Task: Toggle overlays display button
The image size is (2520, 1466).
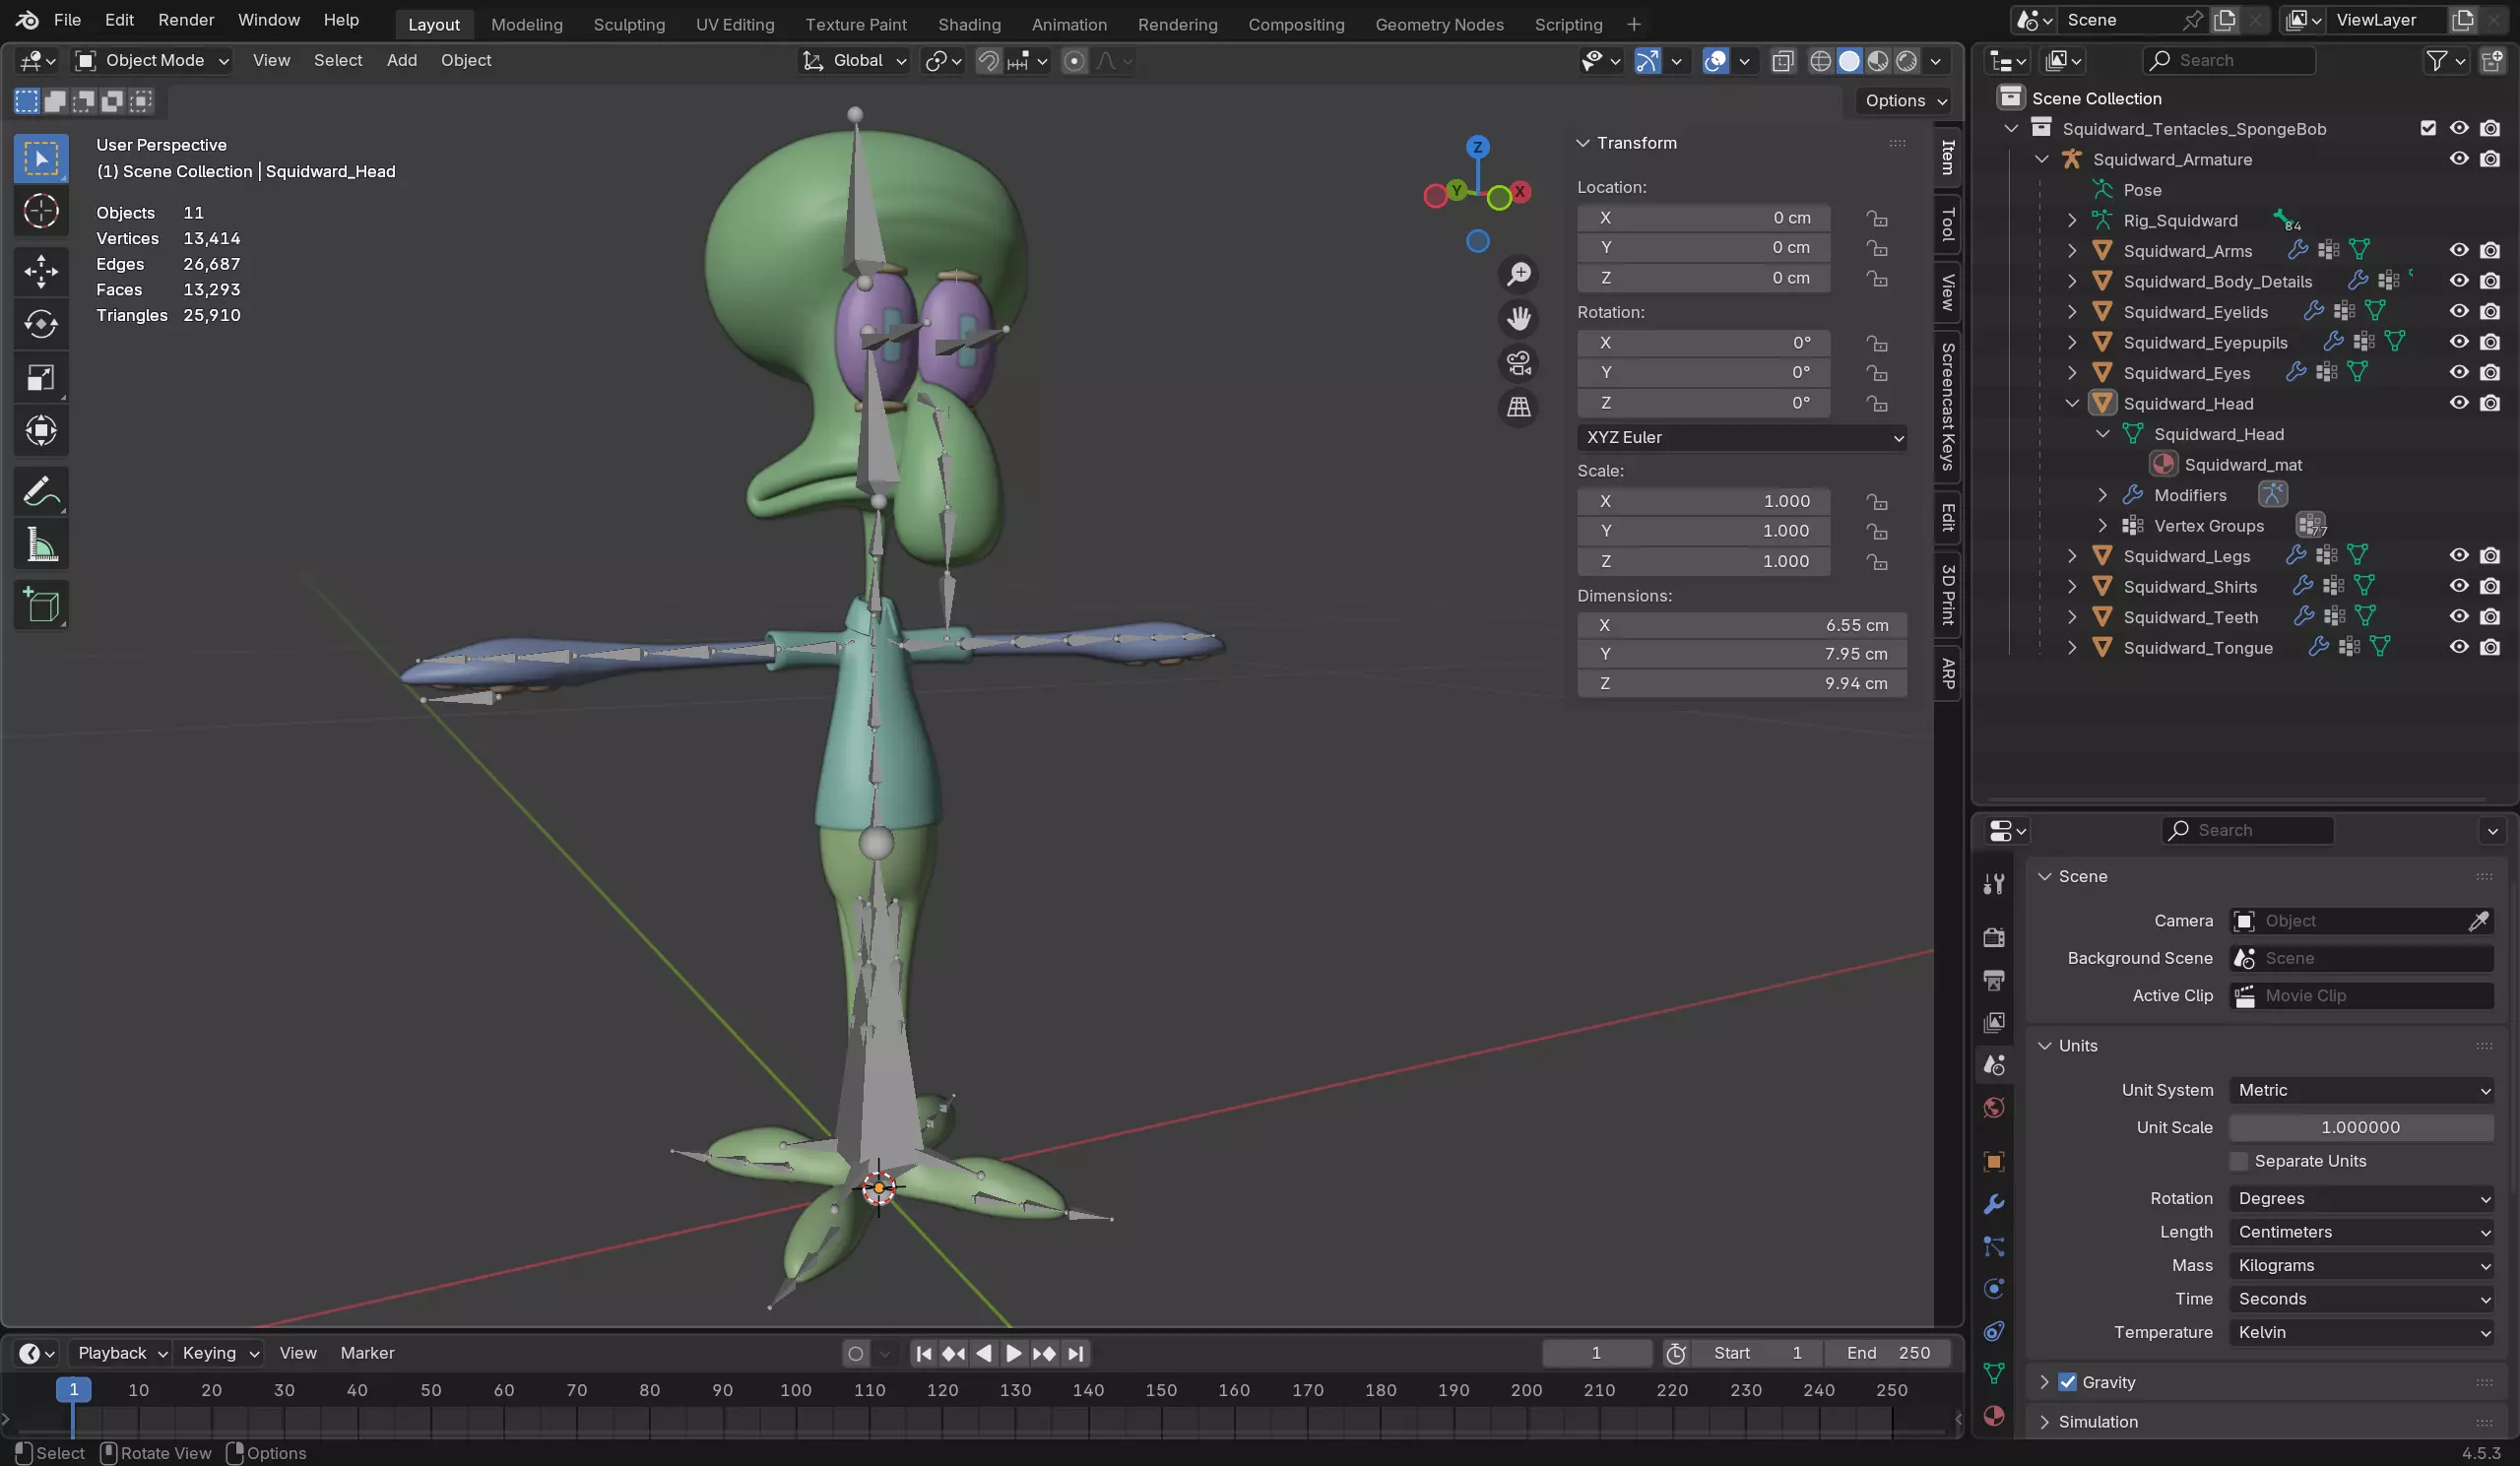Action: [1716, 61]
